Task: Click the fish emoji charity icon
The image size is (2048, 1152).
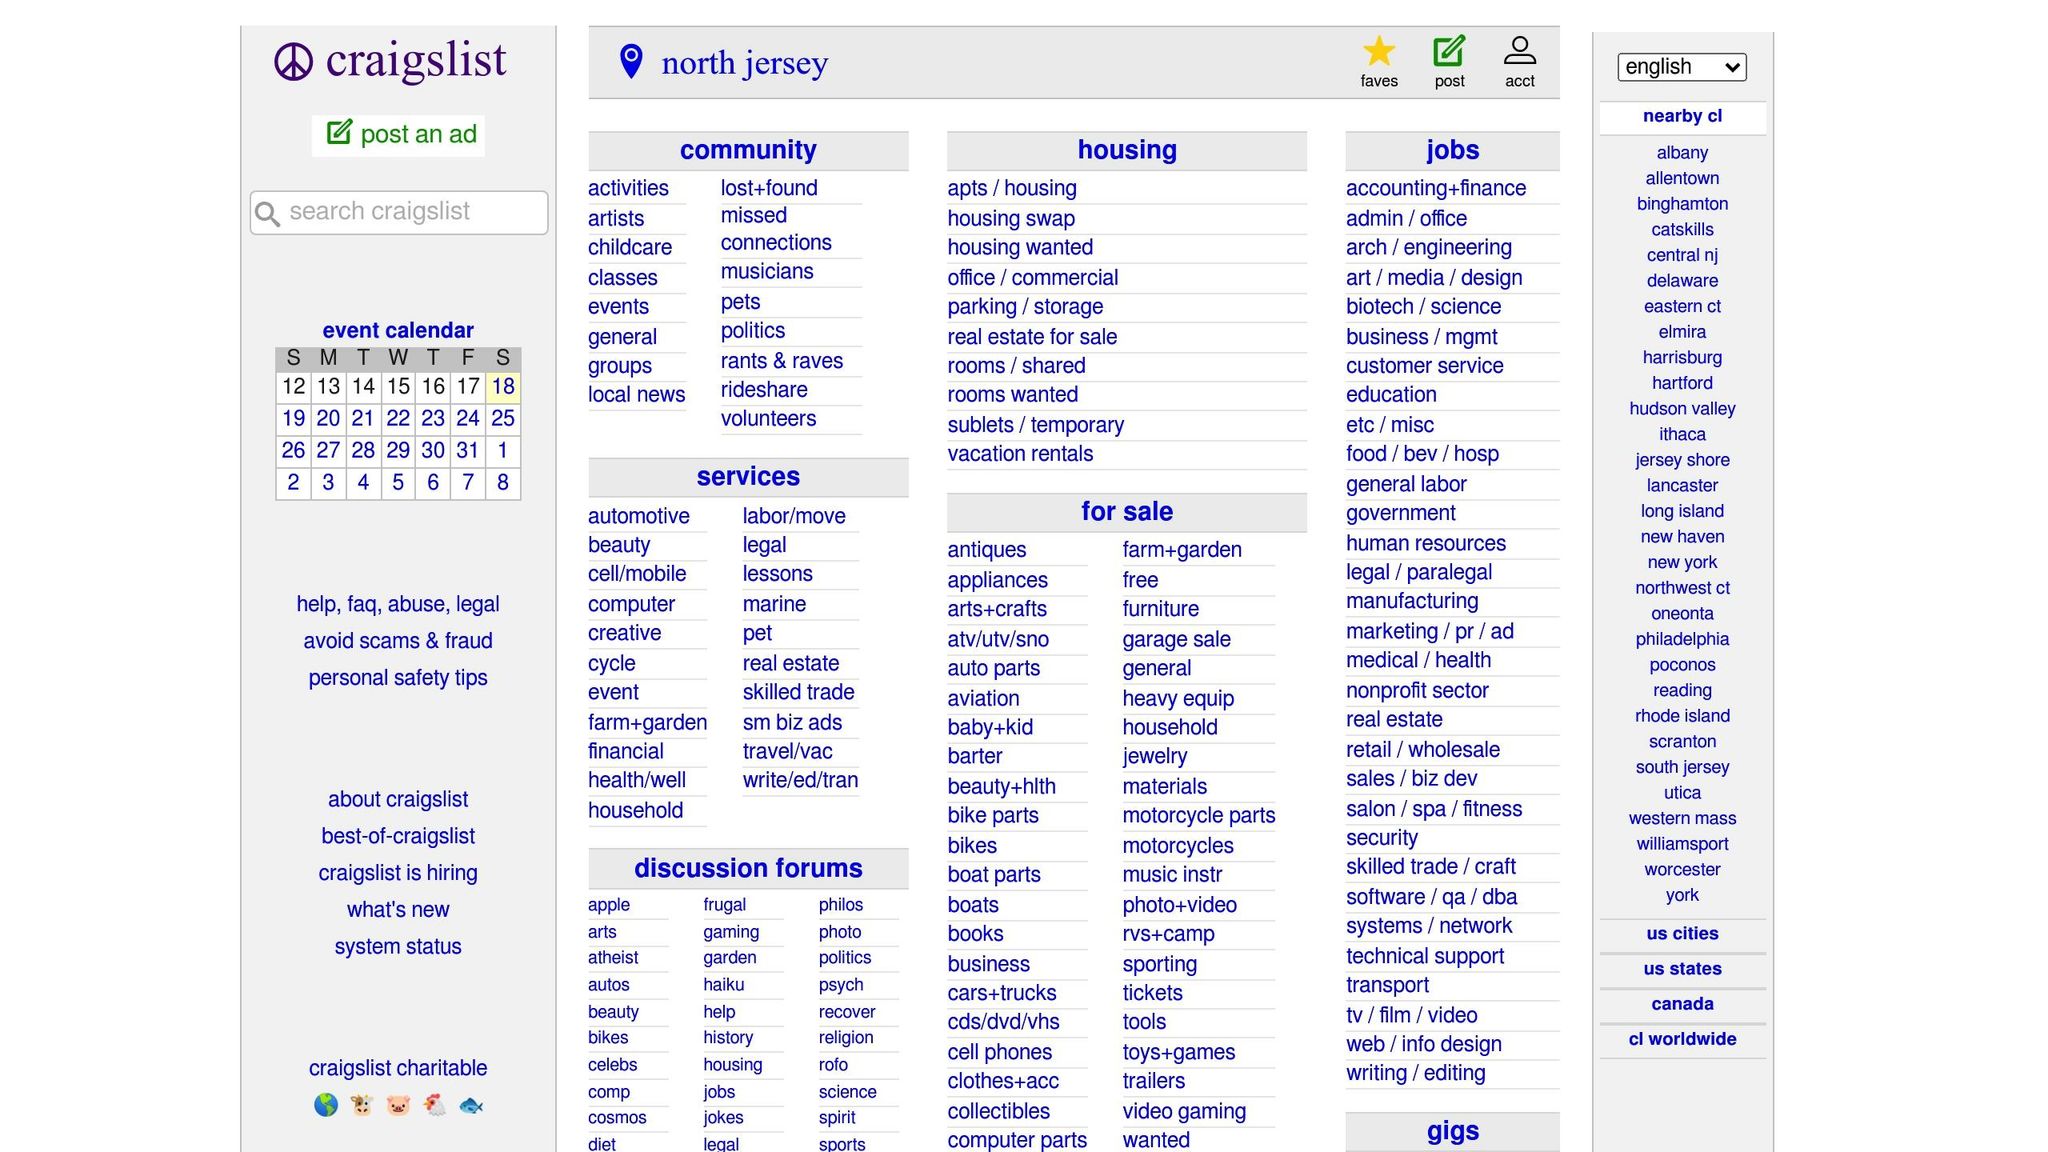Action: [471, 1105]
